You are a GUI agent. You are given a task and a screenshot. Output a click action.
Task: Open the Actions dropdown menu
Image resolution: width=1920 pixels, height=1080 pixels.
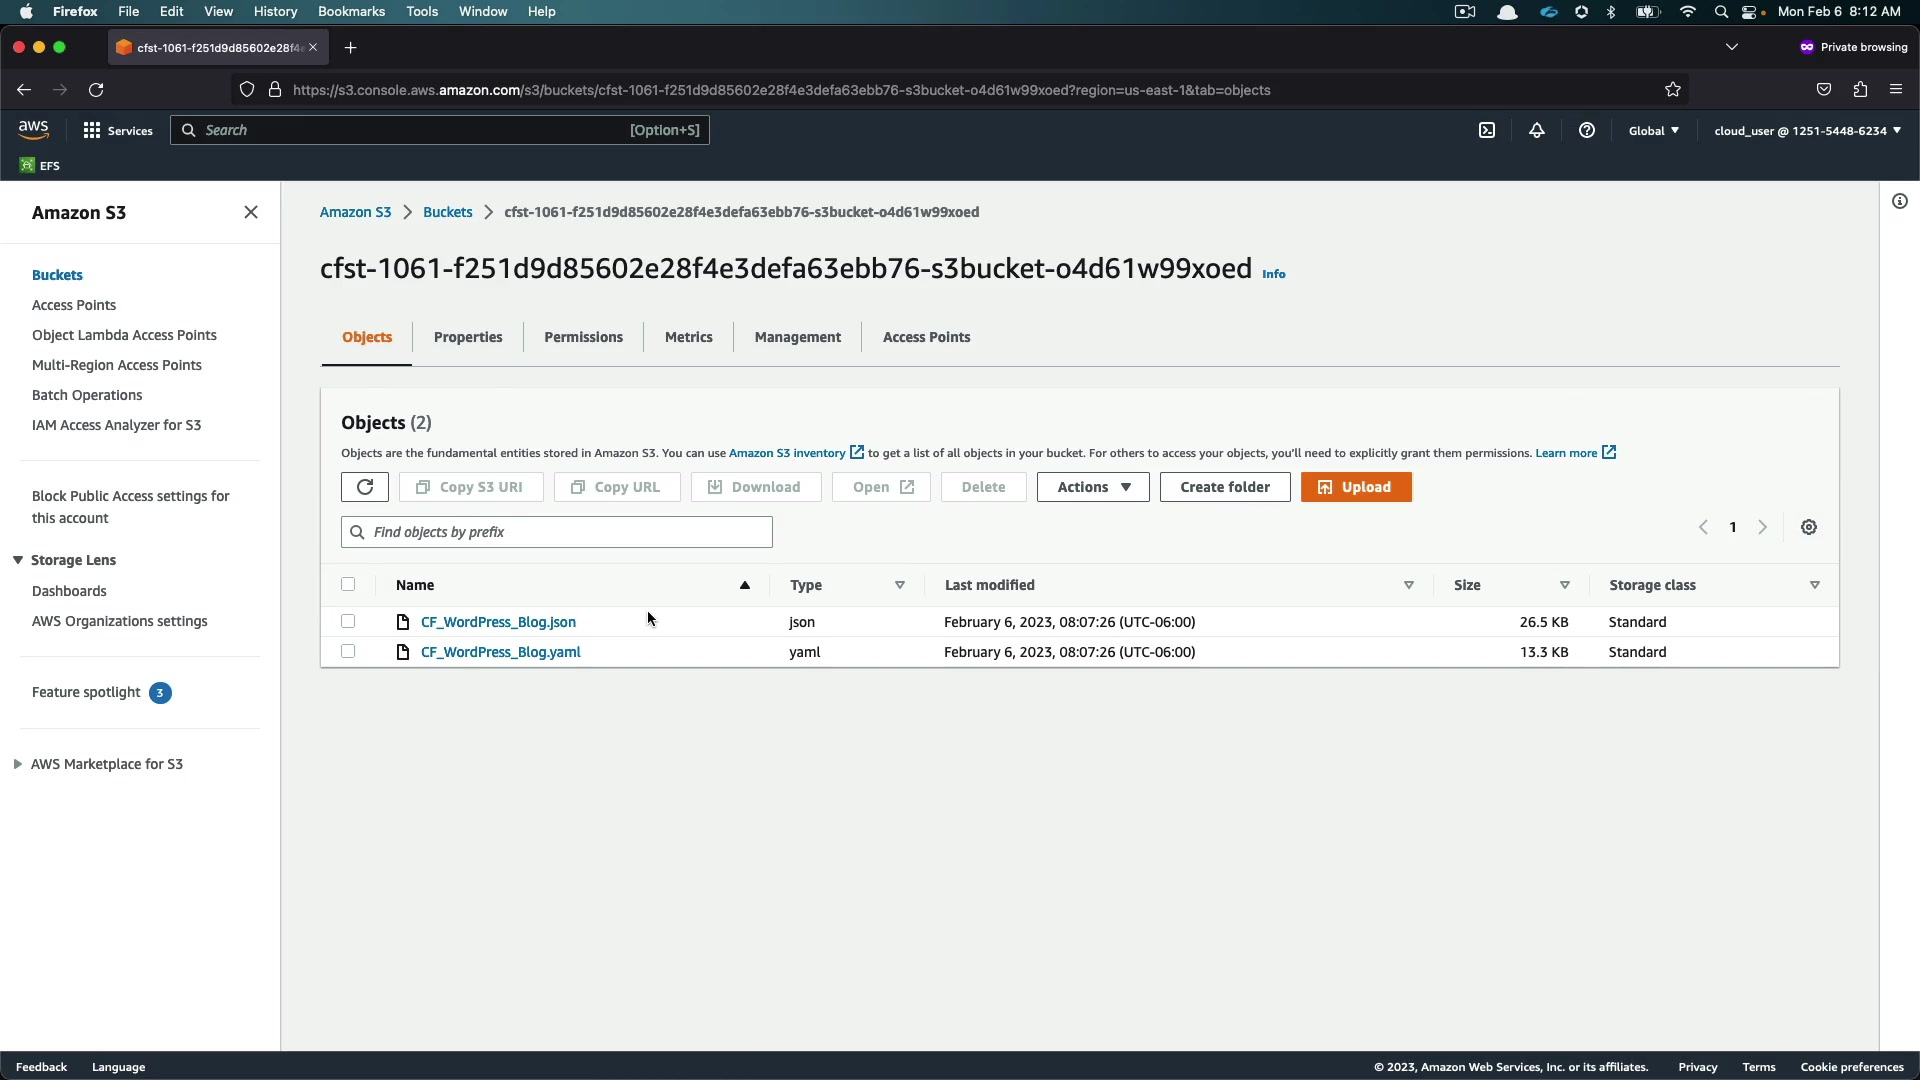pos(1093,487)
